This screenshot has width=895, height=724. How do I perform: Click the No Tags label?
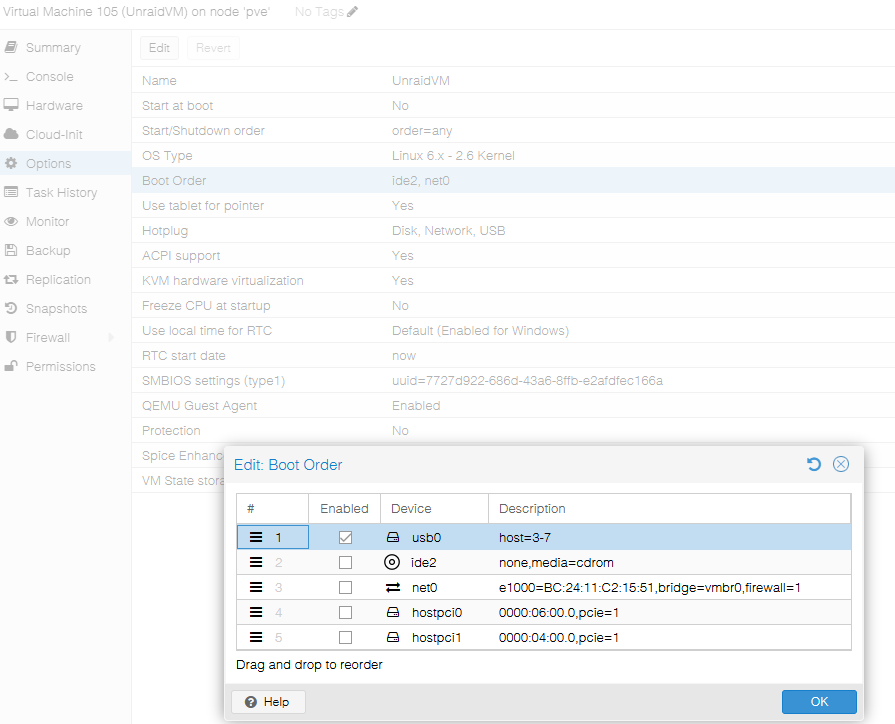319,11
